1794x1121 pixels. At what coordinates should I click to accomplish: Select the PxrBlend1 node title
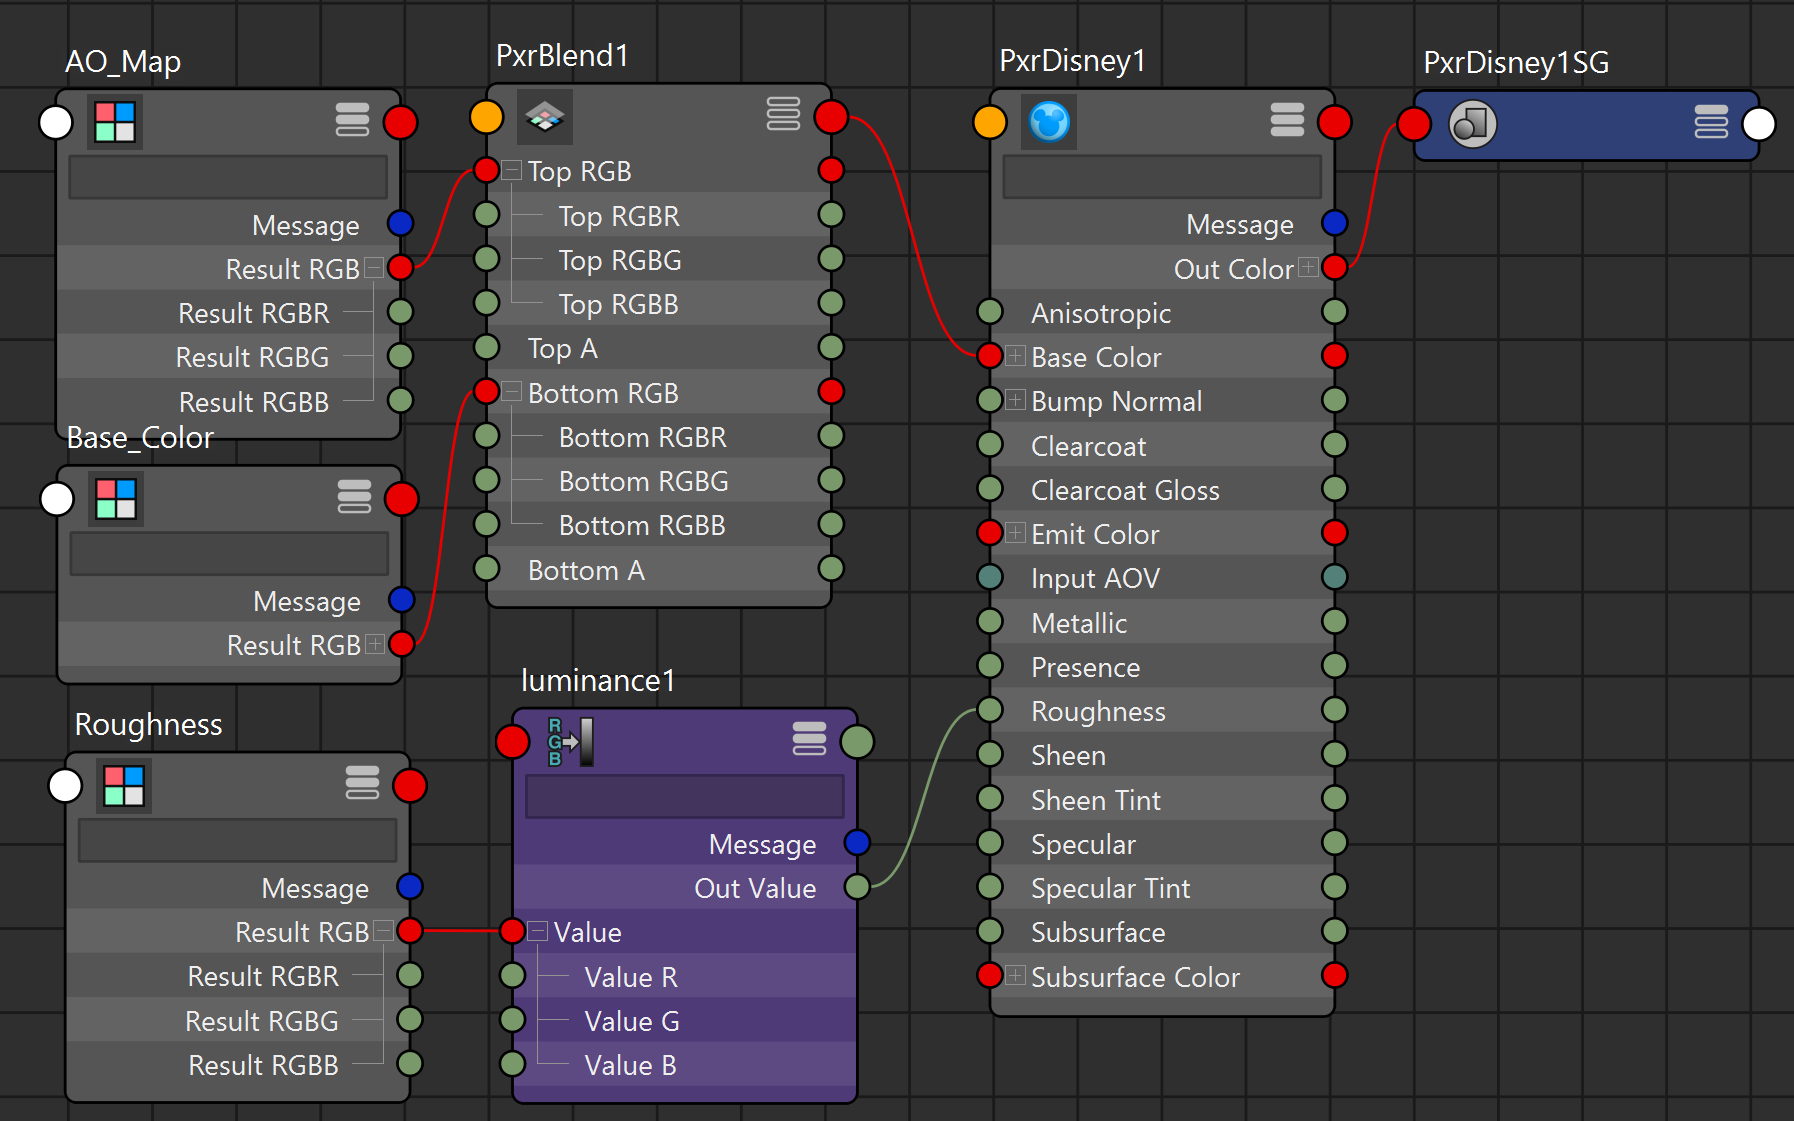562,56
